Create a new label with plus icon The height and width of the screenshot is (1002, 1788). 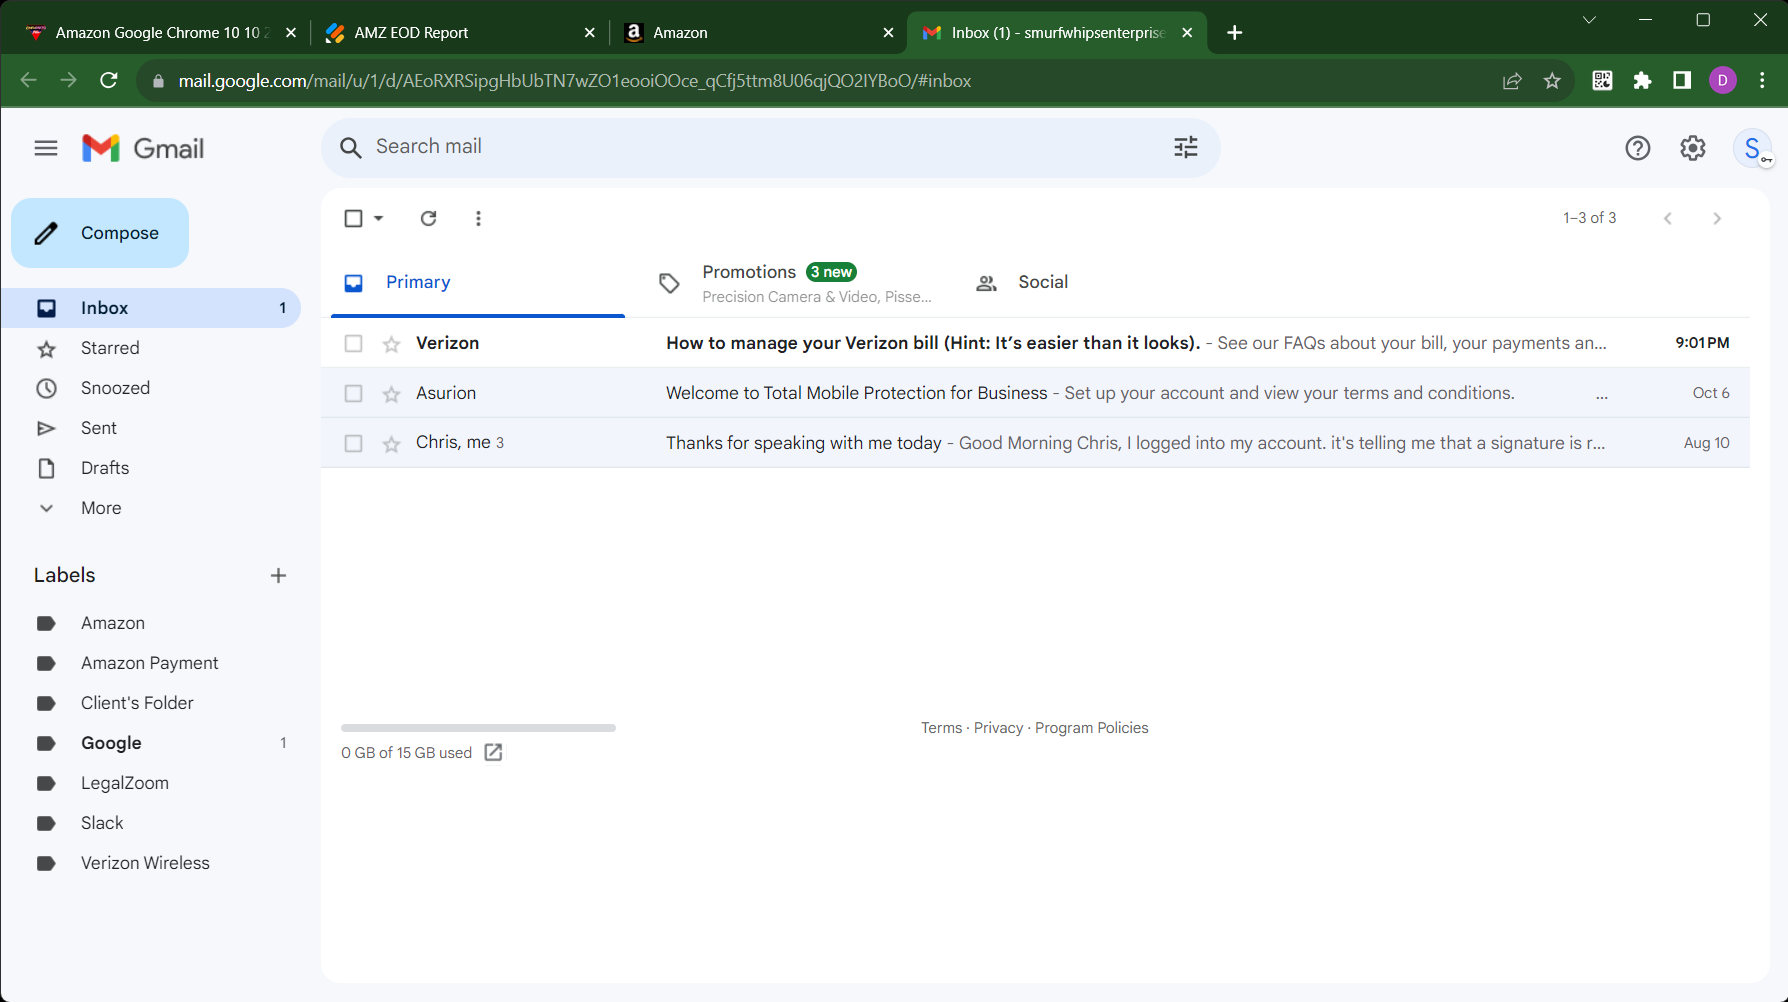[x=279, y=575]
